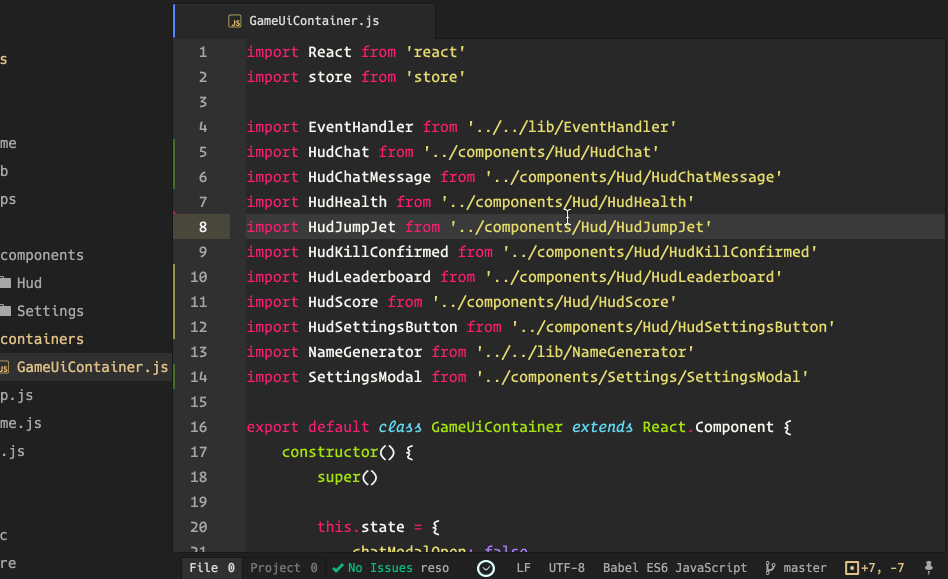Click 'NameGenerator' identifier on line 13
The width and height of the screenshot is (948, 579).
point(365,352)
